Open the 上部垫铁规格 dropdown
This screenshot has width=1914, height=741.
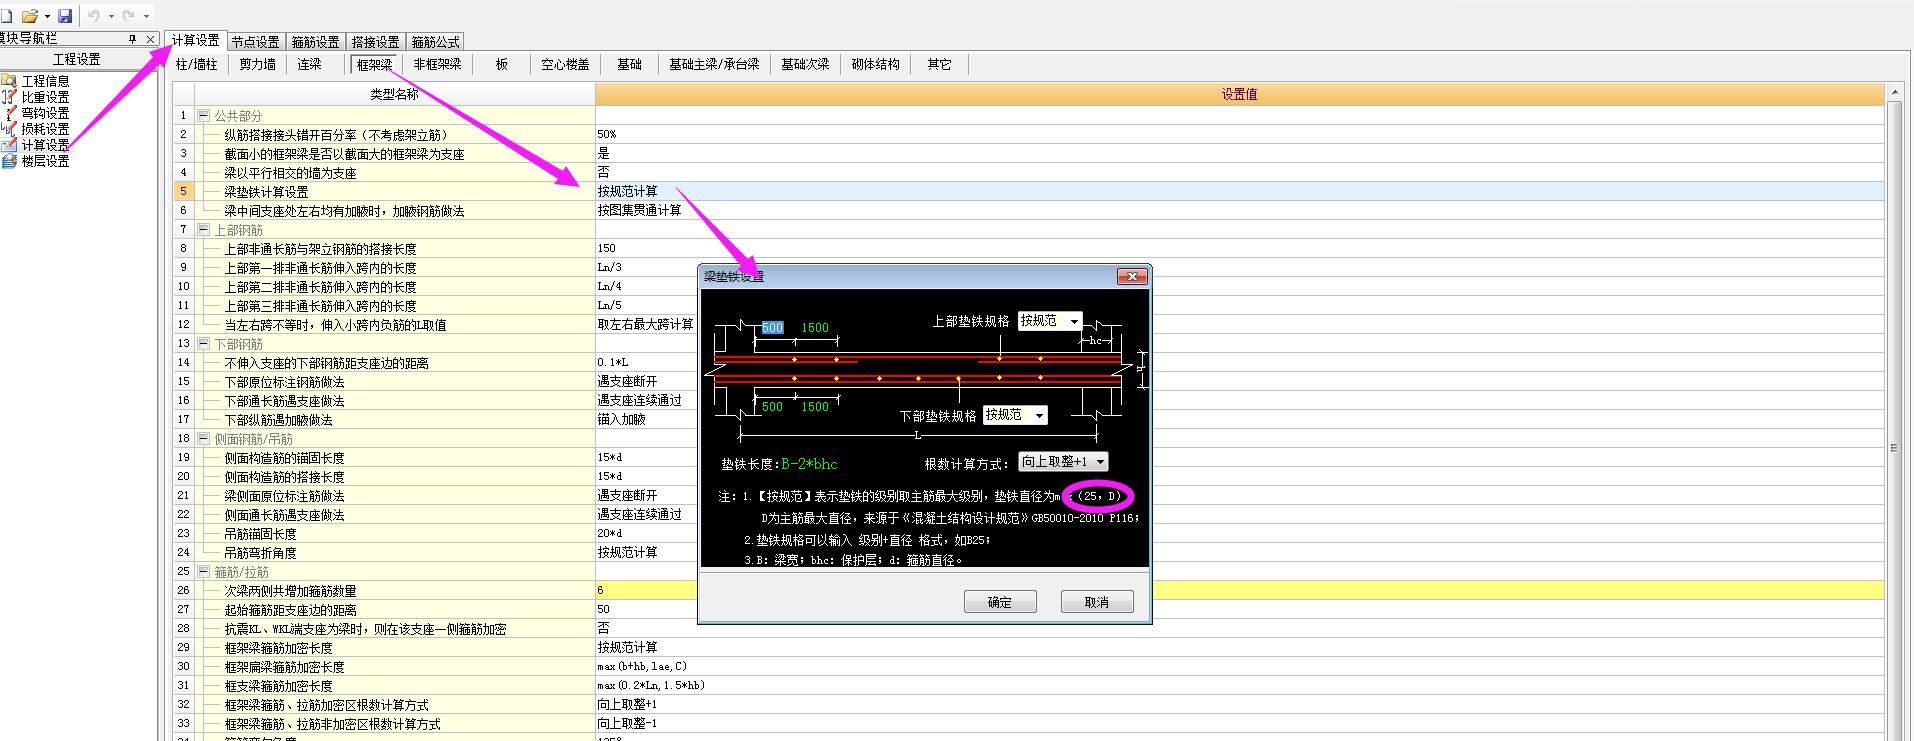tap(1050, 321)
